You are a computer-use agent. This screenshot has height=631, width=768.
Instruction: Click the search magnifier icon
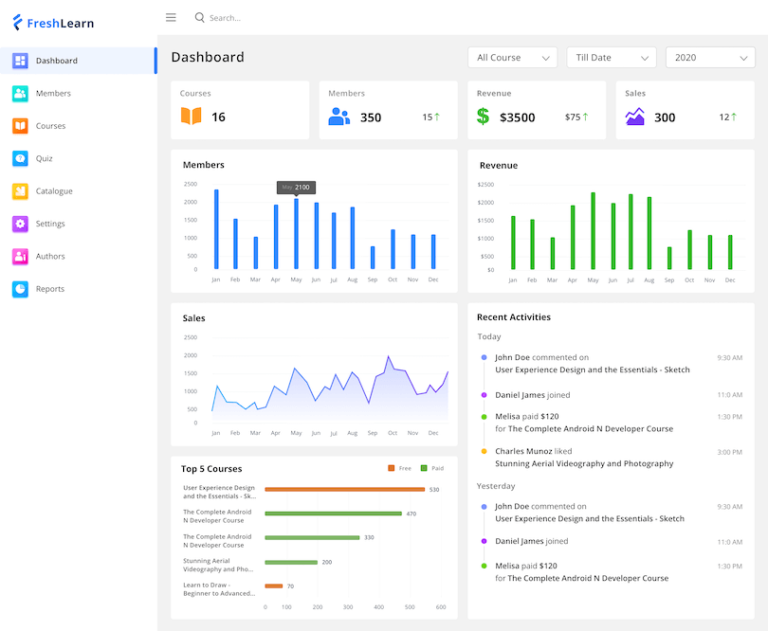tap(199, 18)
